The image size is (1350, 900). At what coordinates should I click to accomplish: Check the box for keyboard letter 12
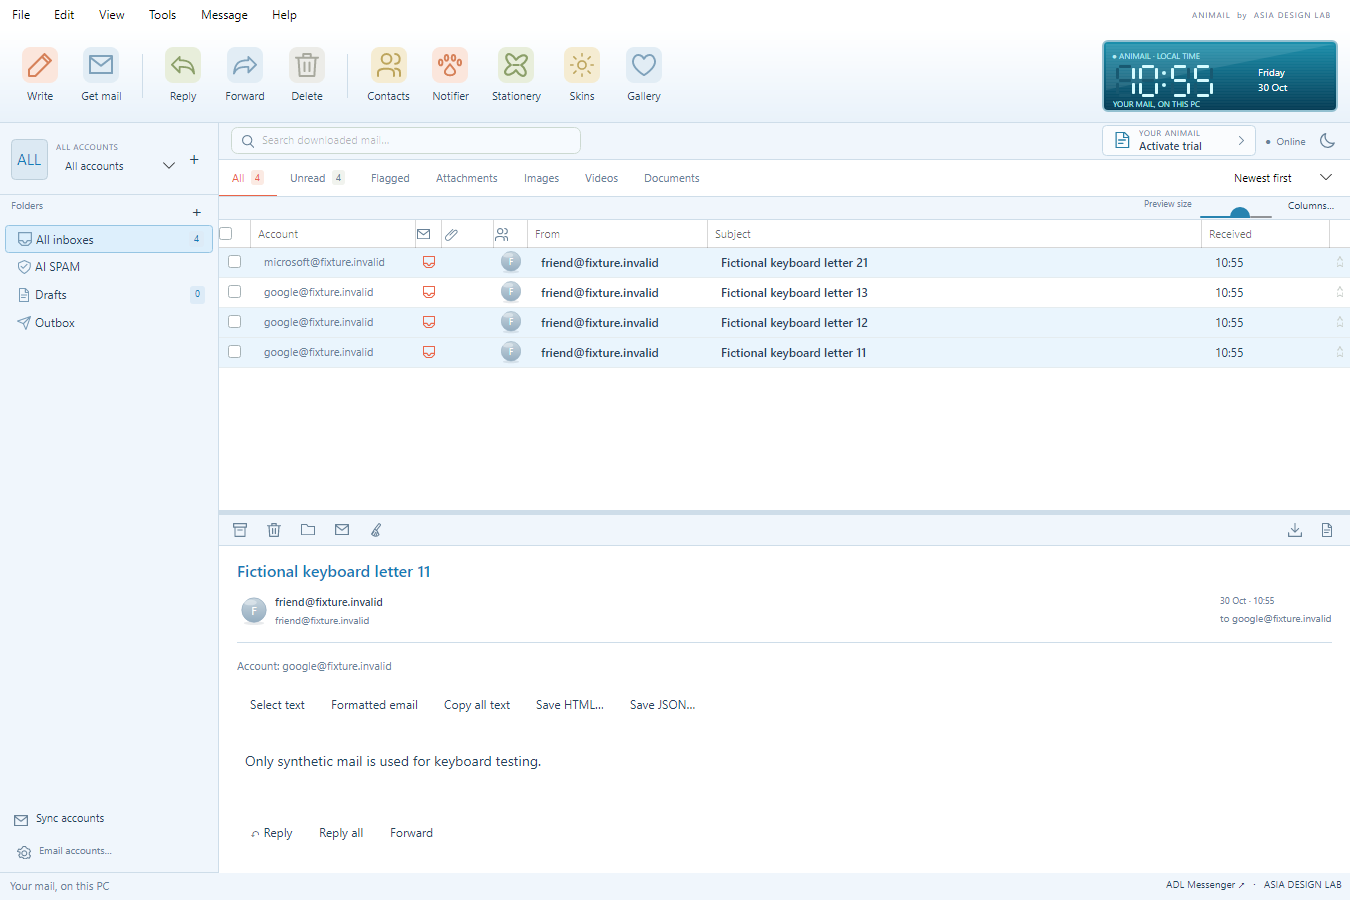[x=235, y=322]
